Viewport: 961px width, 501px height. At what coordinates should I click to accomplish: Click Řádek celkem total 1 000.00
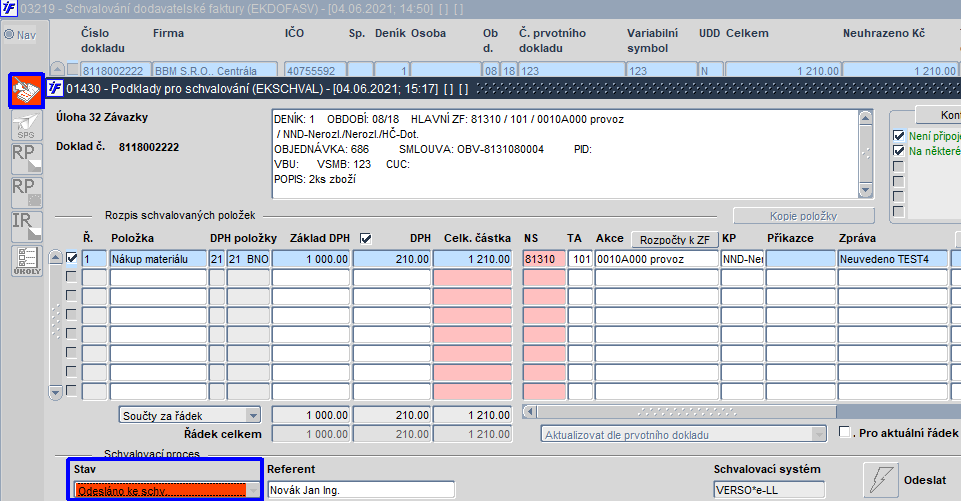pos(311,434)
